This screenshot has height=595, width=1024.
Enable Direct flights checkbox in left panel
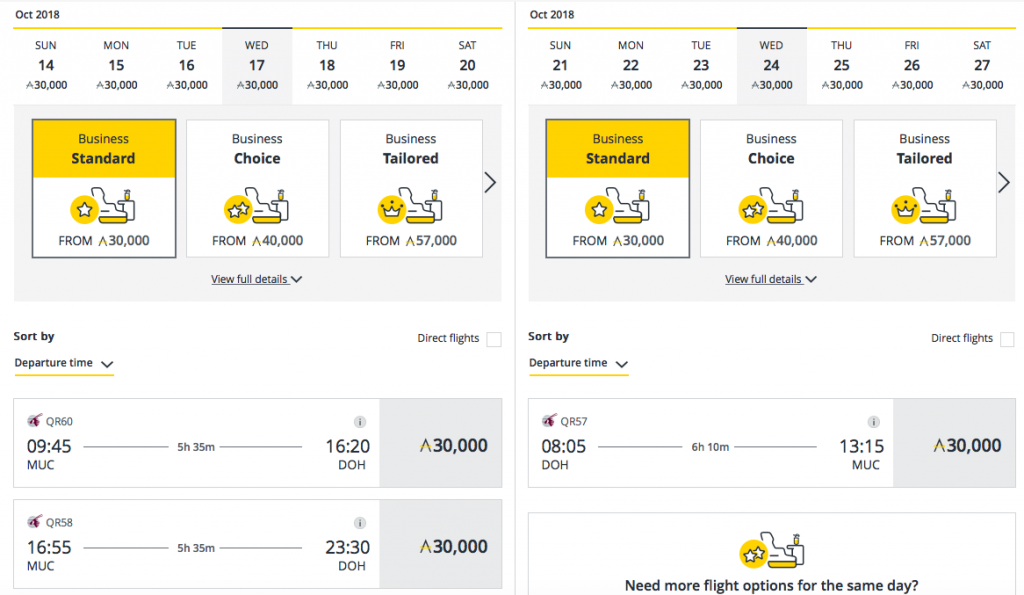(x=493, y=339)
